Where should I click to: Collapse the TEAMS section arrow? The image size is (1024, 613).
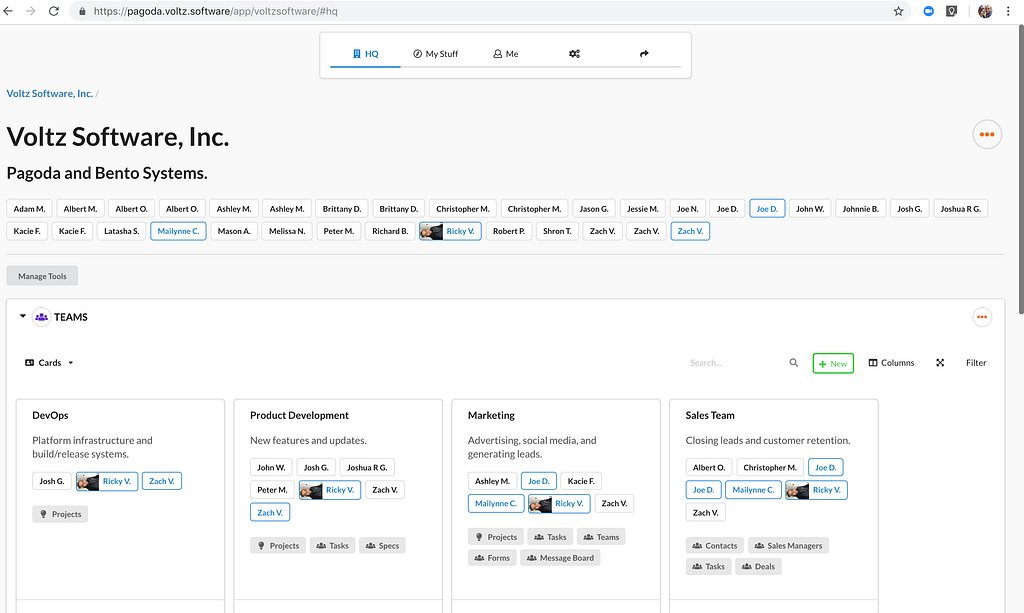(x=23, y=316)
